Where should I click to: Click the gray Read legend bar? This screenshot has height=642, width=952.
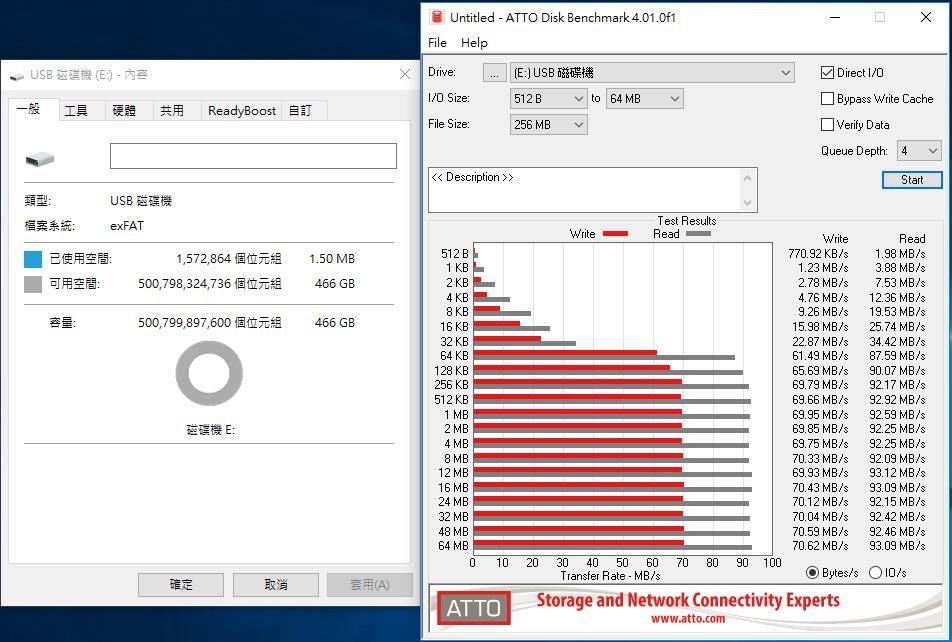pos(698,234)
